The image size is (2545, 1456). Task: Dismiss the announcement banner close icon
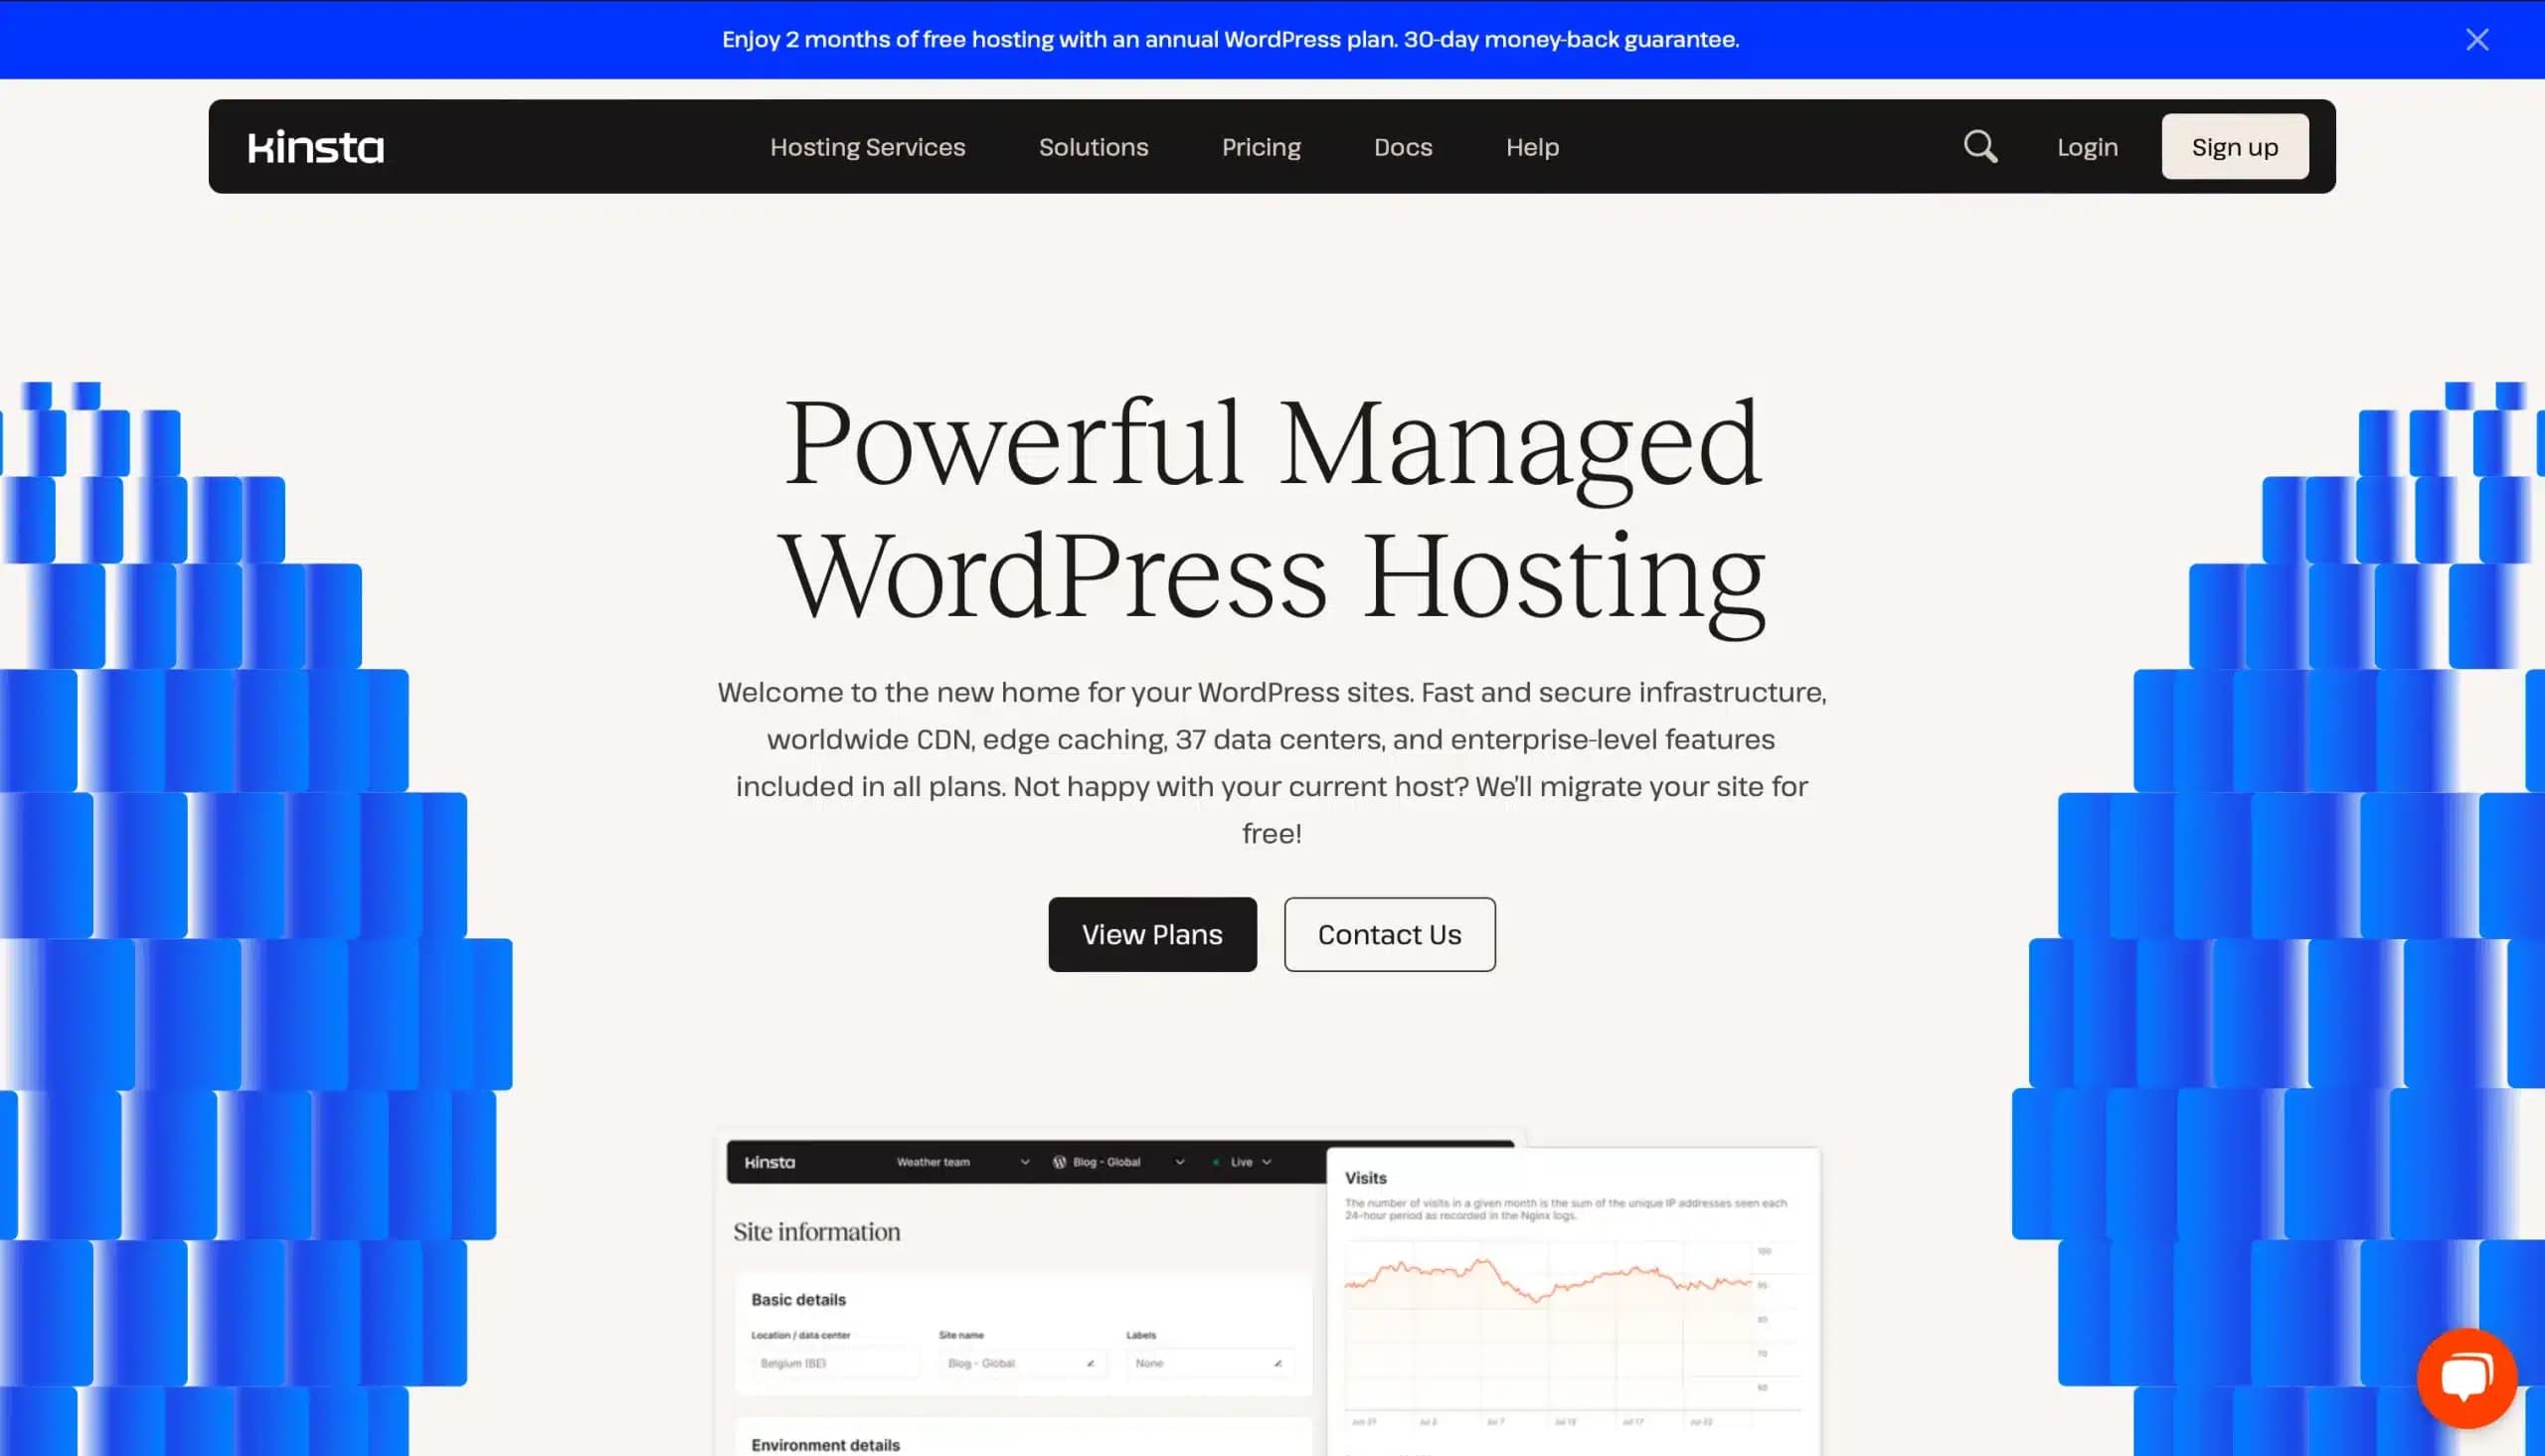point(2478,39)
